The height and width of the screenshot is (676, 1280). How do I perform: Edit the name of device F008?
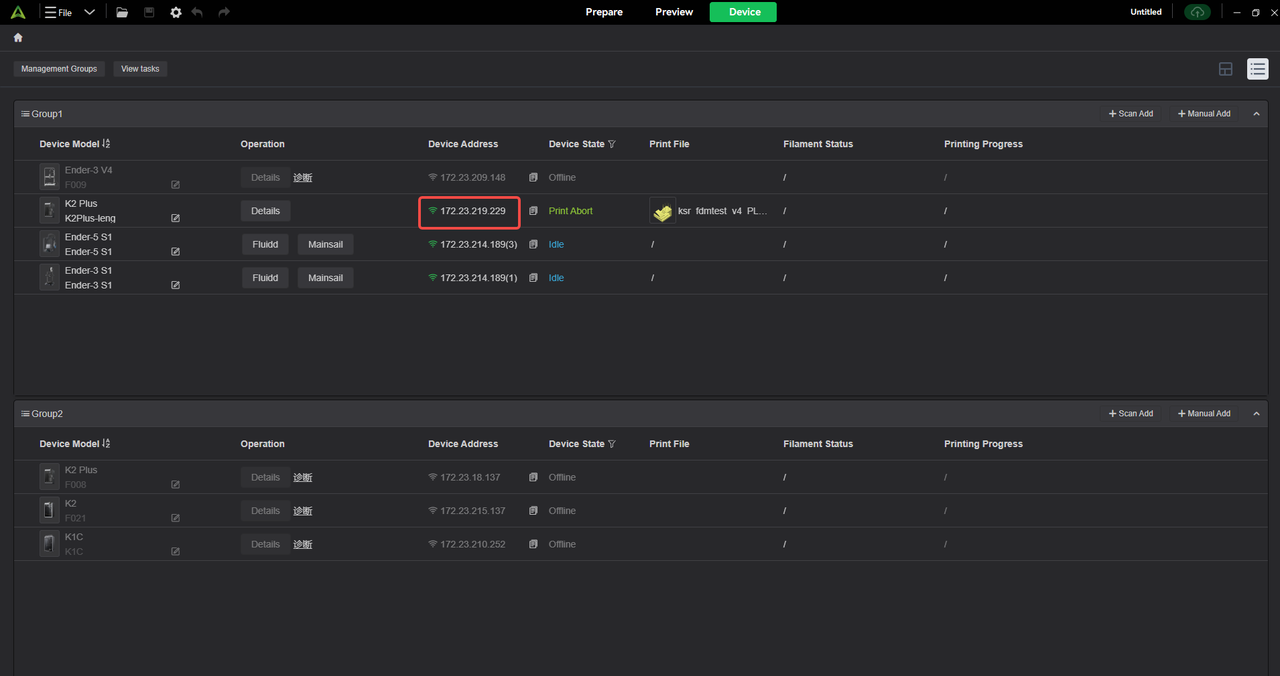pyautogui.click(x=176, y=485)
